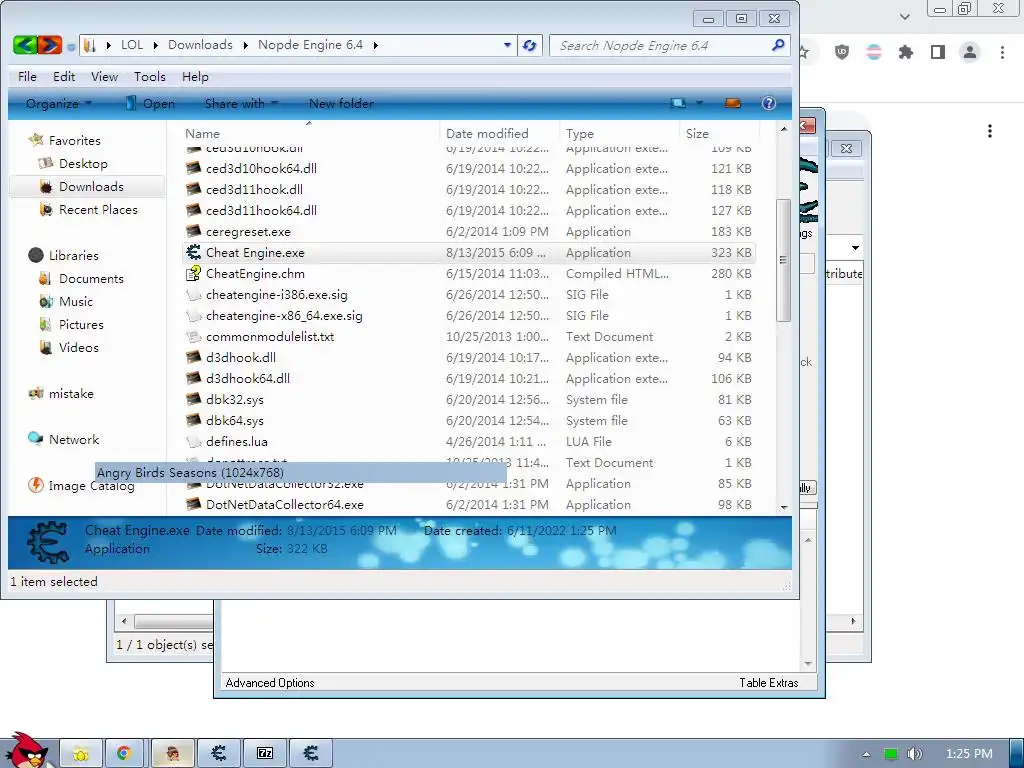Show hidden system tray icons arrow
The height and width of the screenshot is (768, 1024).
(x=866, y=754)
